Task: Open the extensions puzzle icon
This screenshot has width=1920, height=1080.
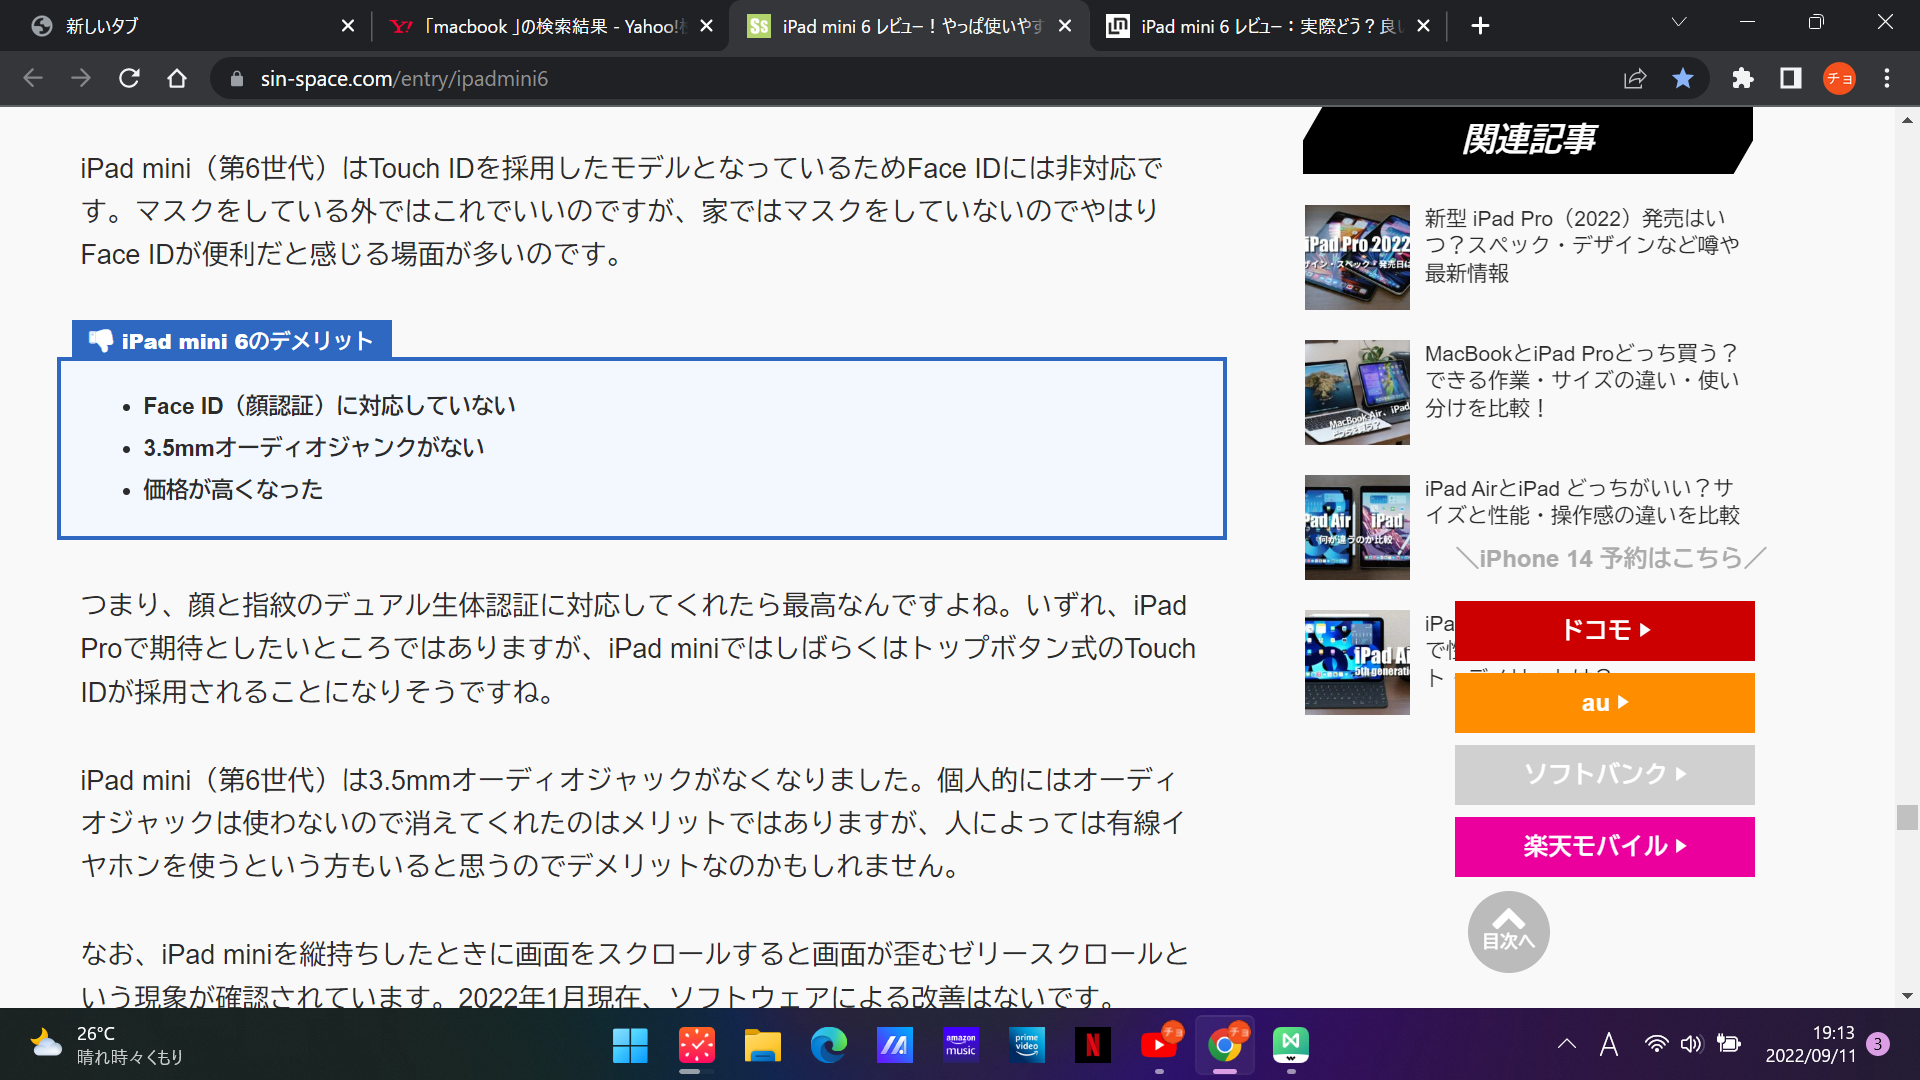Action: 1743,78
